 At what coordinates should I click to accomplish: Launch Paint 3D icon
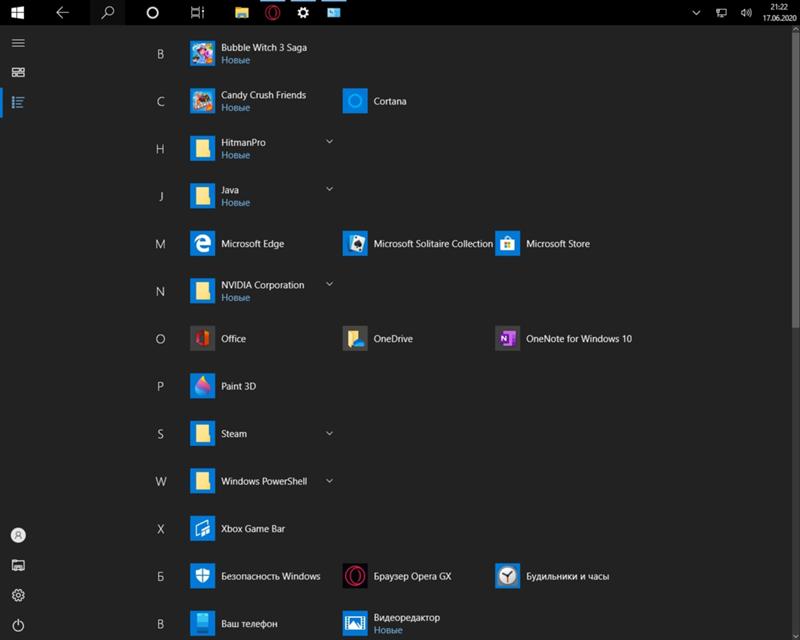tap(203, 386)
